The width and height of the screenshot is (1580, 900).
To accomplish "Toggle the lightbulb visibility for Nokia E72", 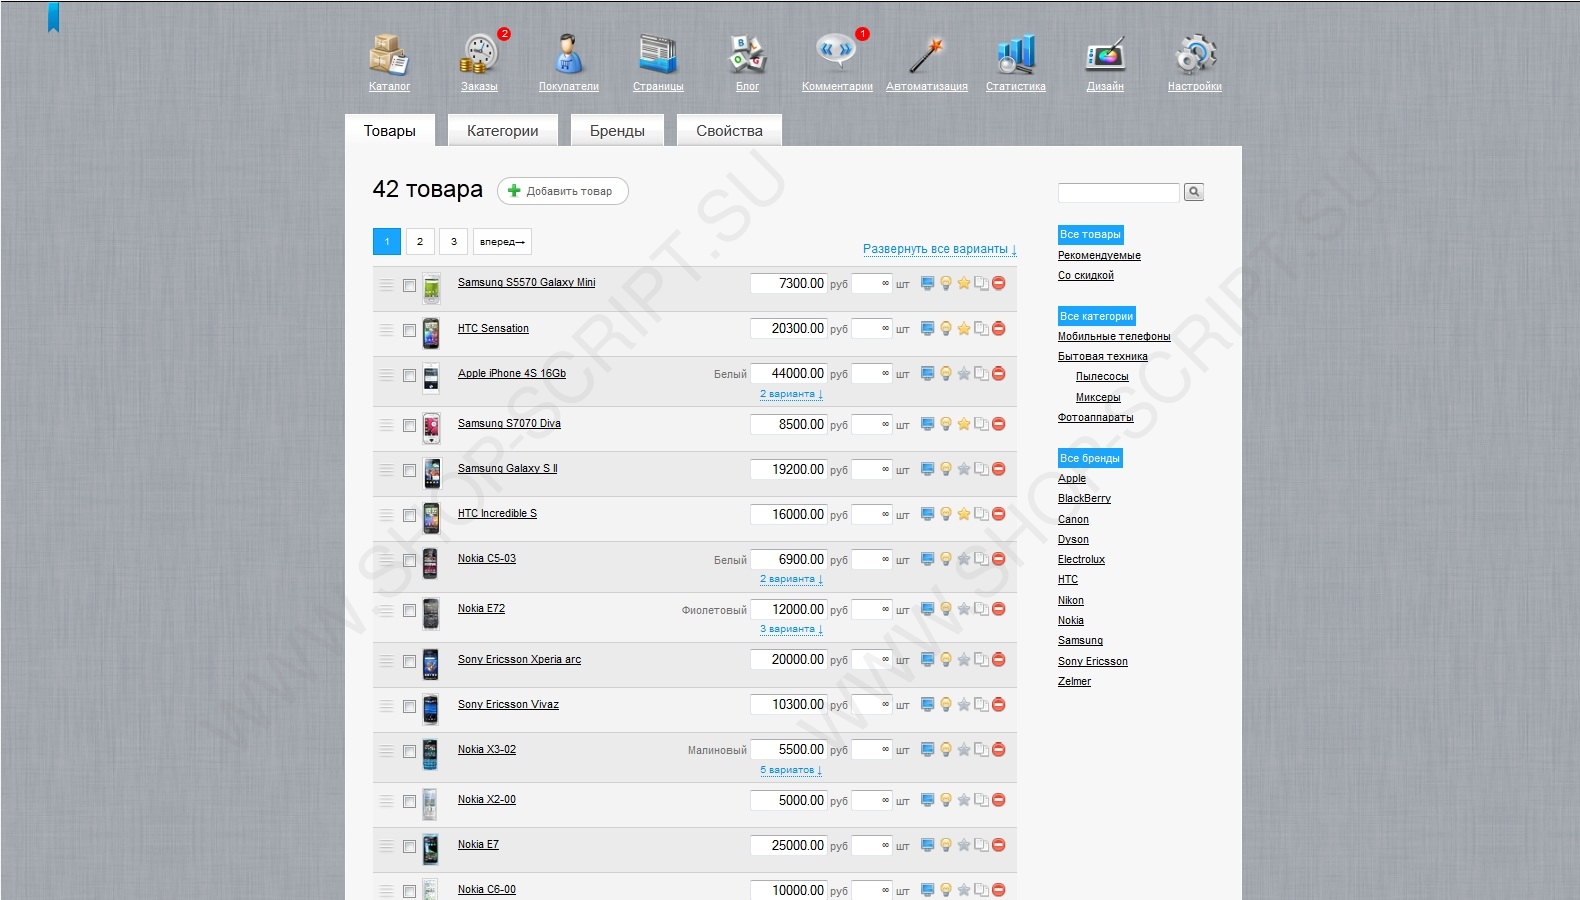I will (x=945, y=609).
